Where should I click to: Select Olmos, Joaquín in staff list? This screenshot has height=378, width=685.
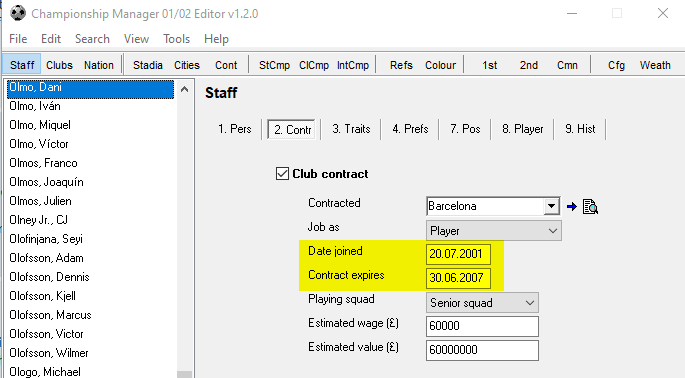[x=91, y=182]
